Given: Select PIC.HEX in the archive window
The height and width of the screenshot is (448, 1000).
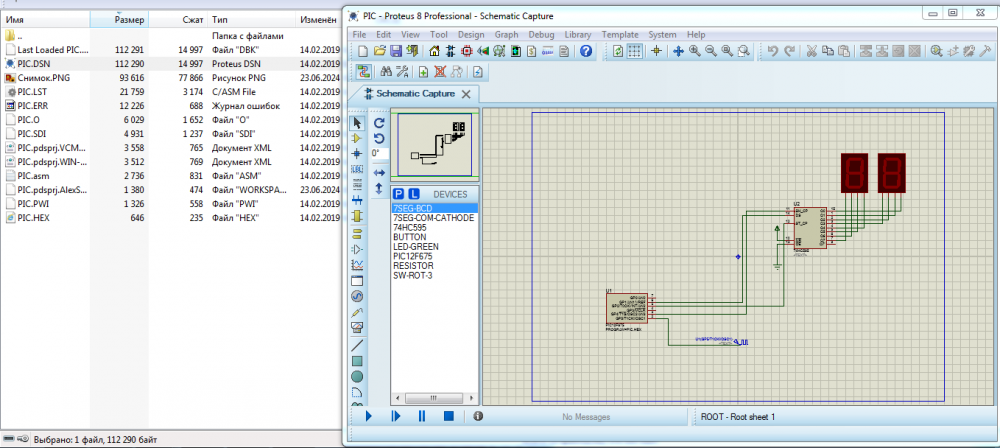Looking at the screenshot, I should (33, 218).
